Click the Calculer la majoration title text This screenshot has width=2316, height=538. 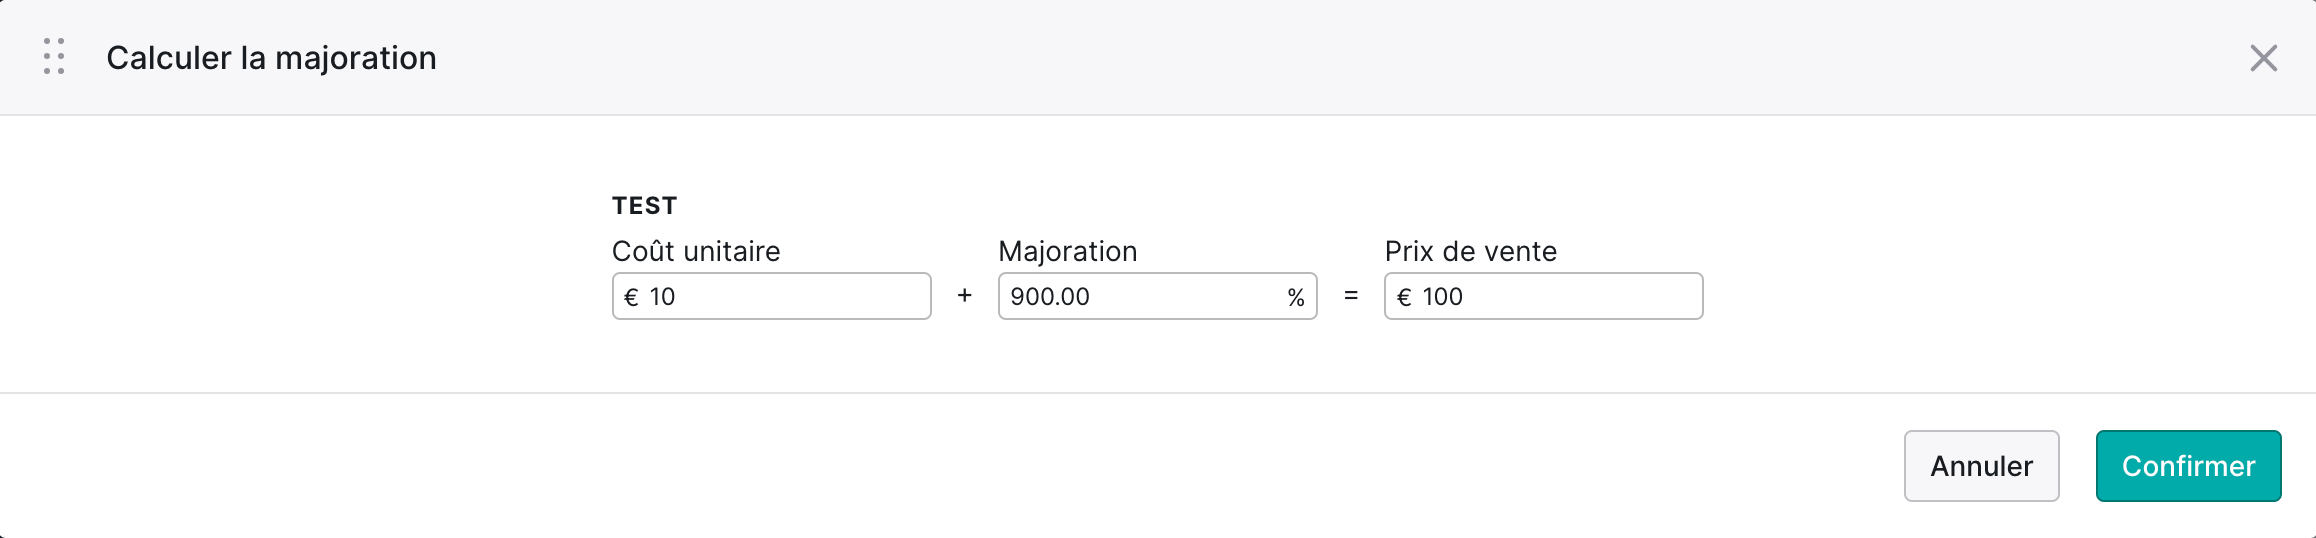(x=272, y=58)
